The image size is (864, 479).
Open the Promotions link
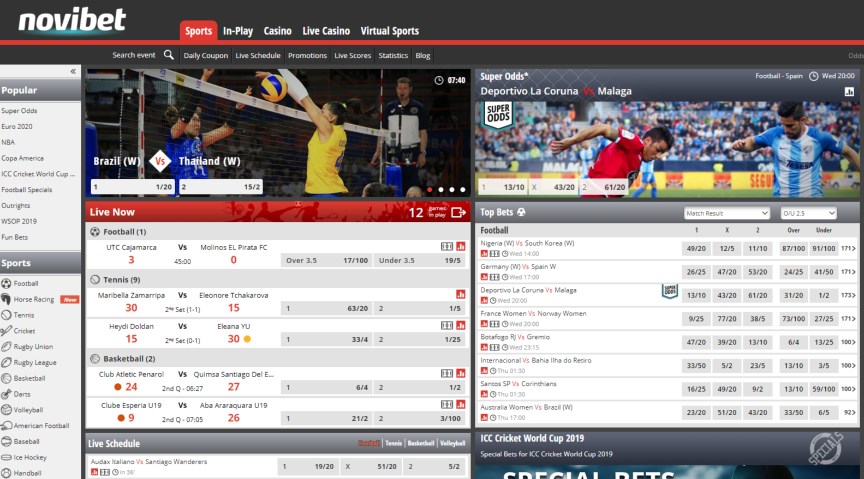click(307, 55)
